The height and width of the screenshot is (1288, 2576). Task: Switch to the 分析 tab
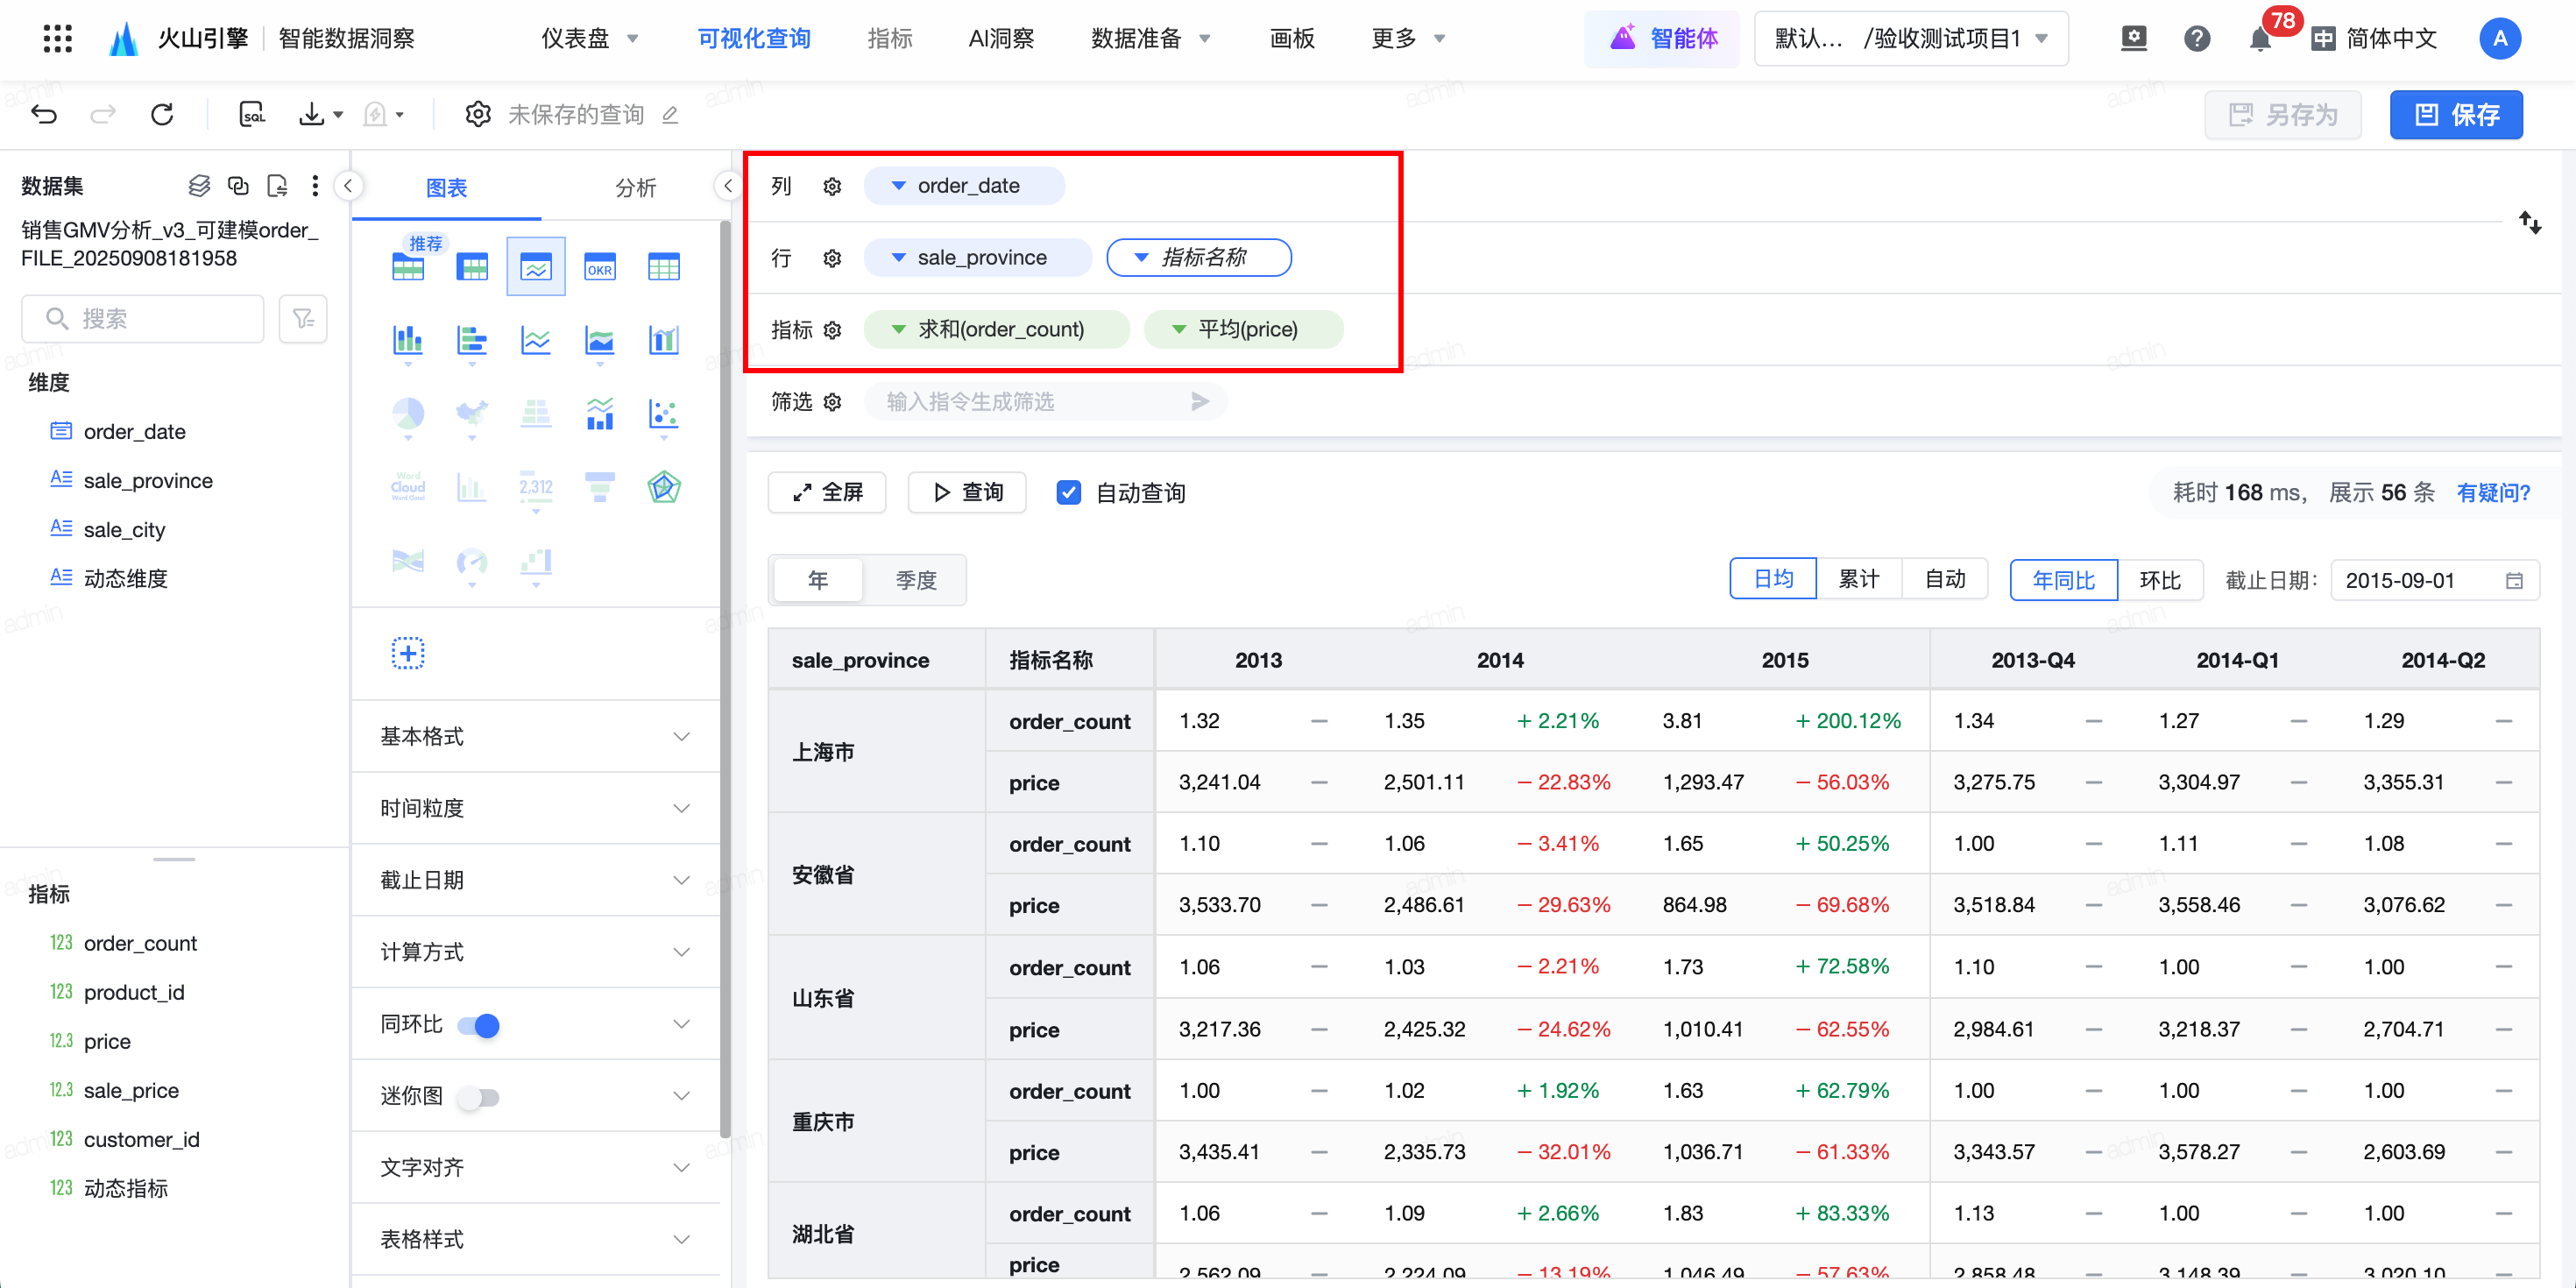click(x=635, y=187)
